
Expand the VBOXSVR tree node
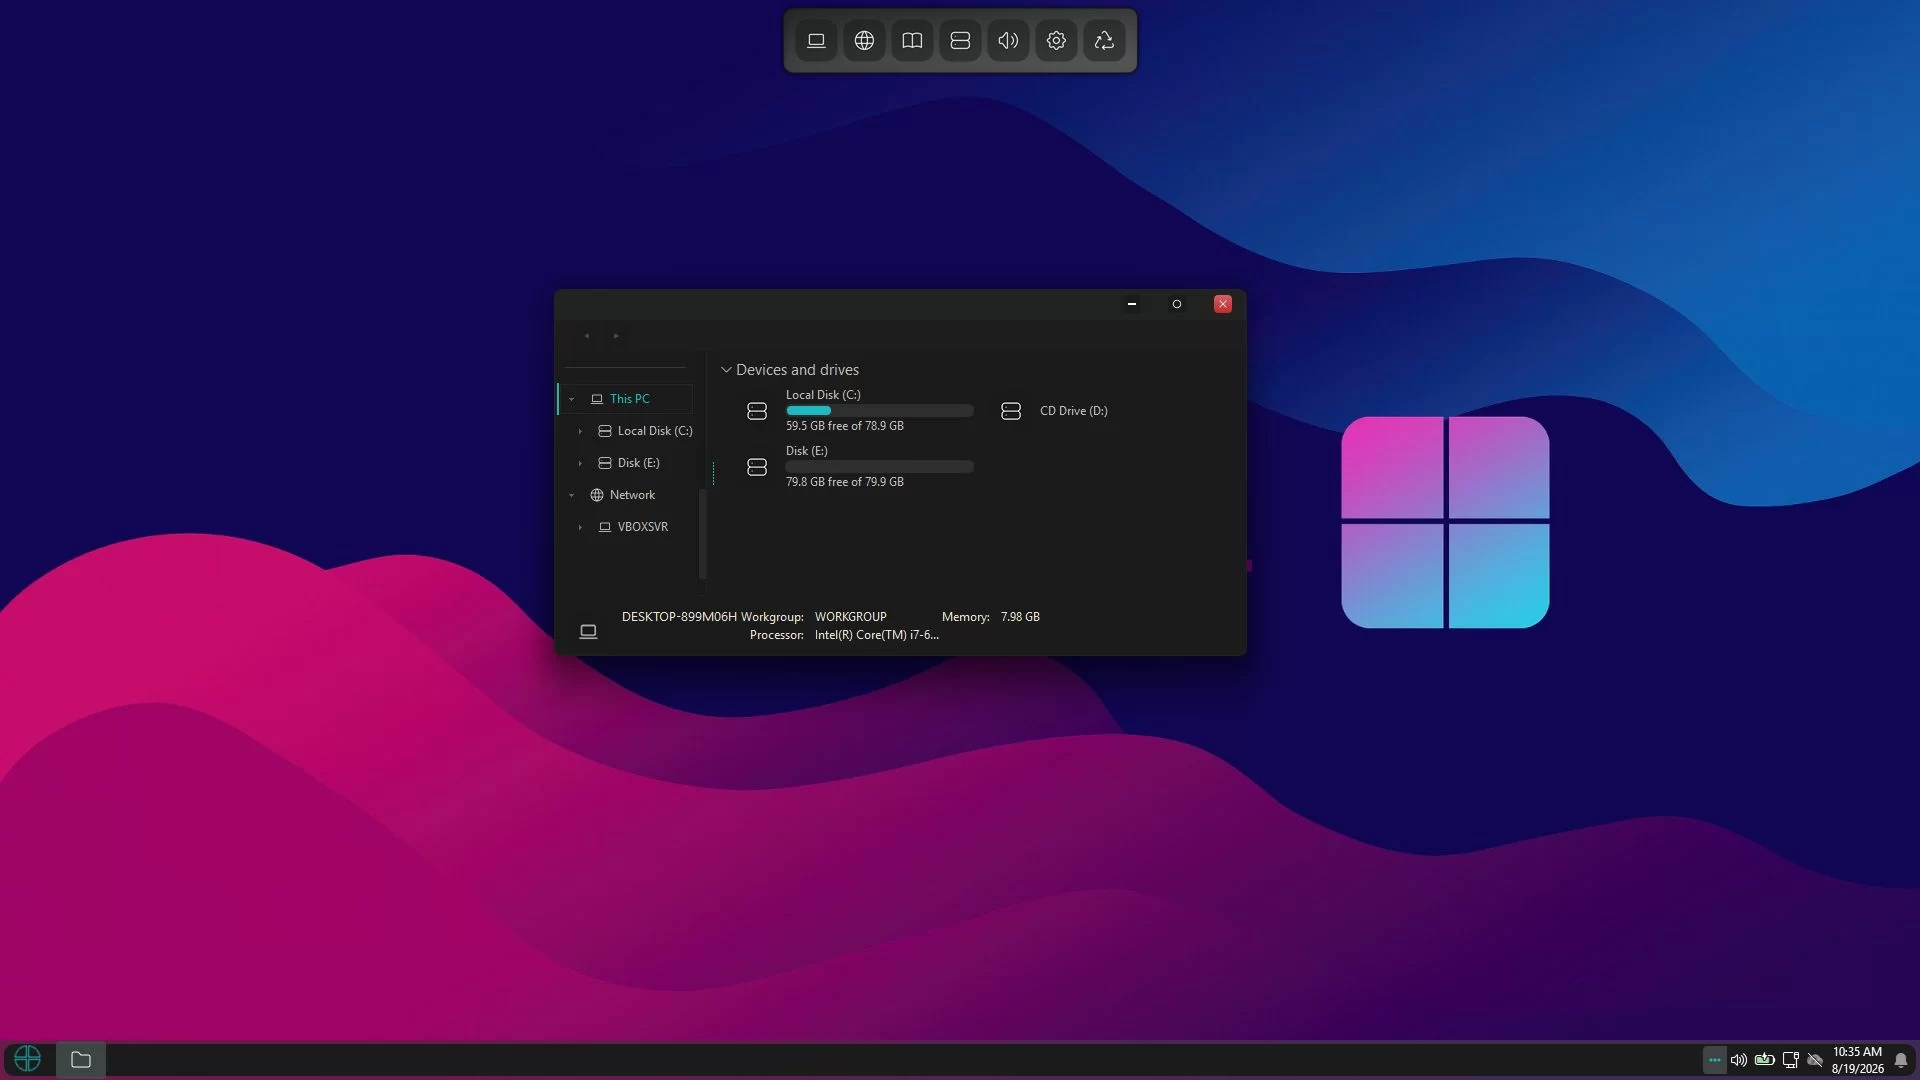(580, 527)
